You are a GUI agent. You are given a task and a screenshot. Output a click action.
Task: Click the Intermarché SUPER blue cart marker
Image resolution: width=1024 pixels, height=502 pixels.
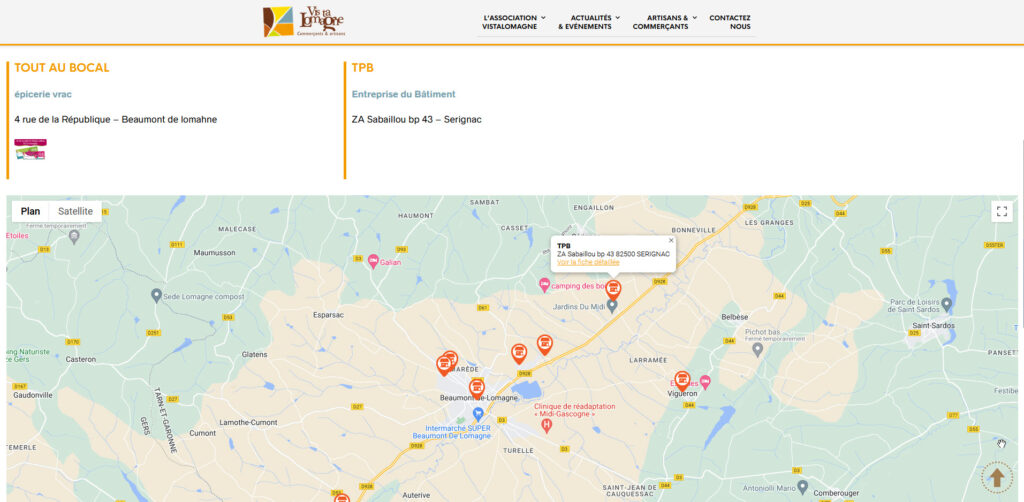(x=478, y=414)
